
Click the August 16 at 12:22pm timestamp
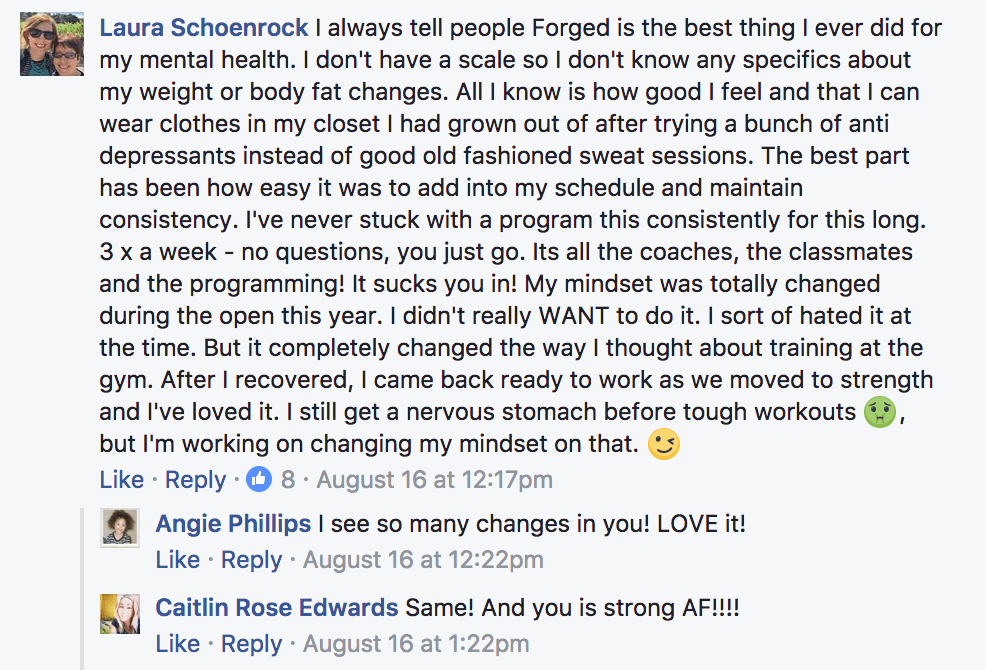423,560
